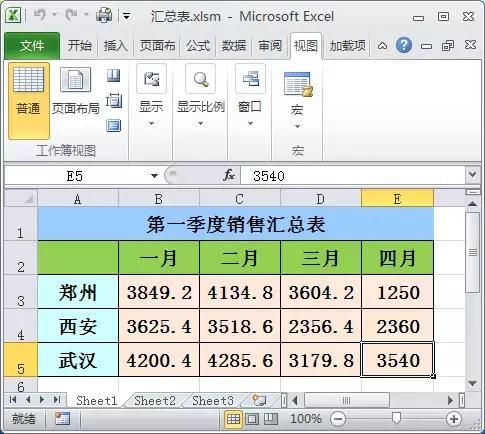Switch to the 公式 tab

pyautogui.click(x=198, y=46)
